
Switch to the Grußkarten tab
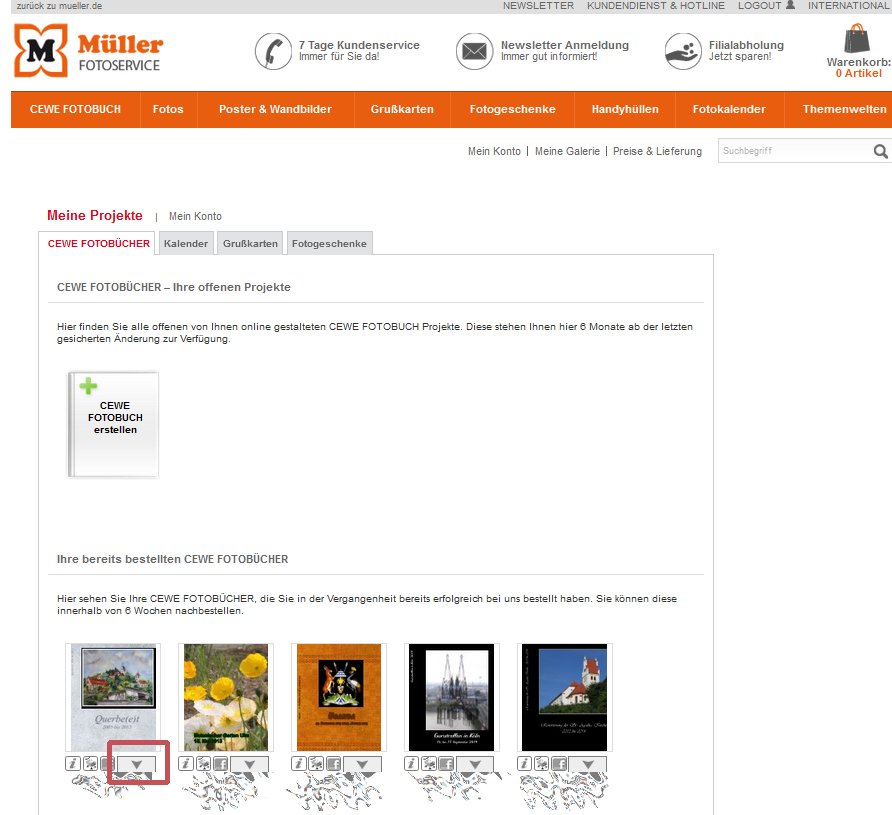pyautogui.click(x=250, y=243)
